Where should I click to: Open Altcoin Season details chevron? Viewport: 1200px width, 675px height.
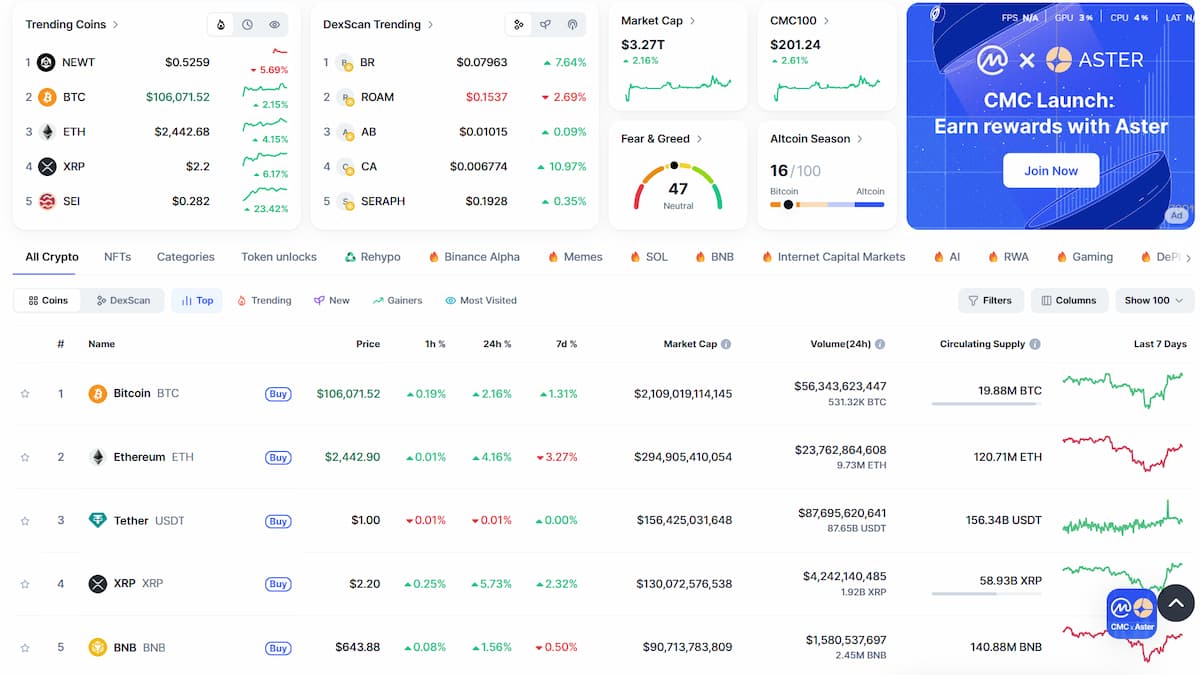(860, 139)
